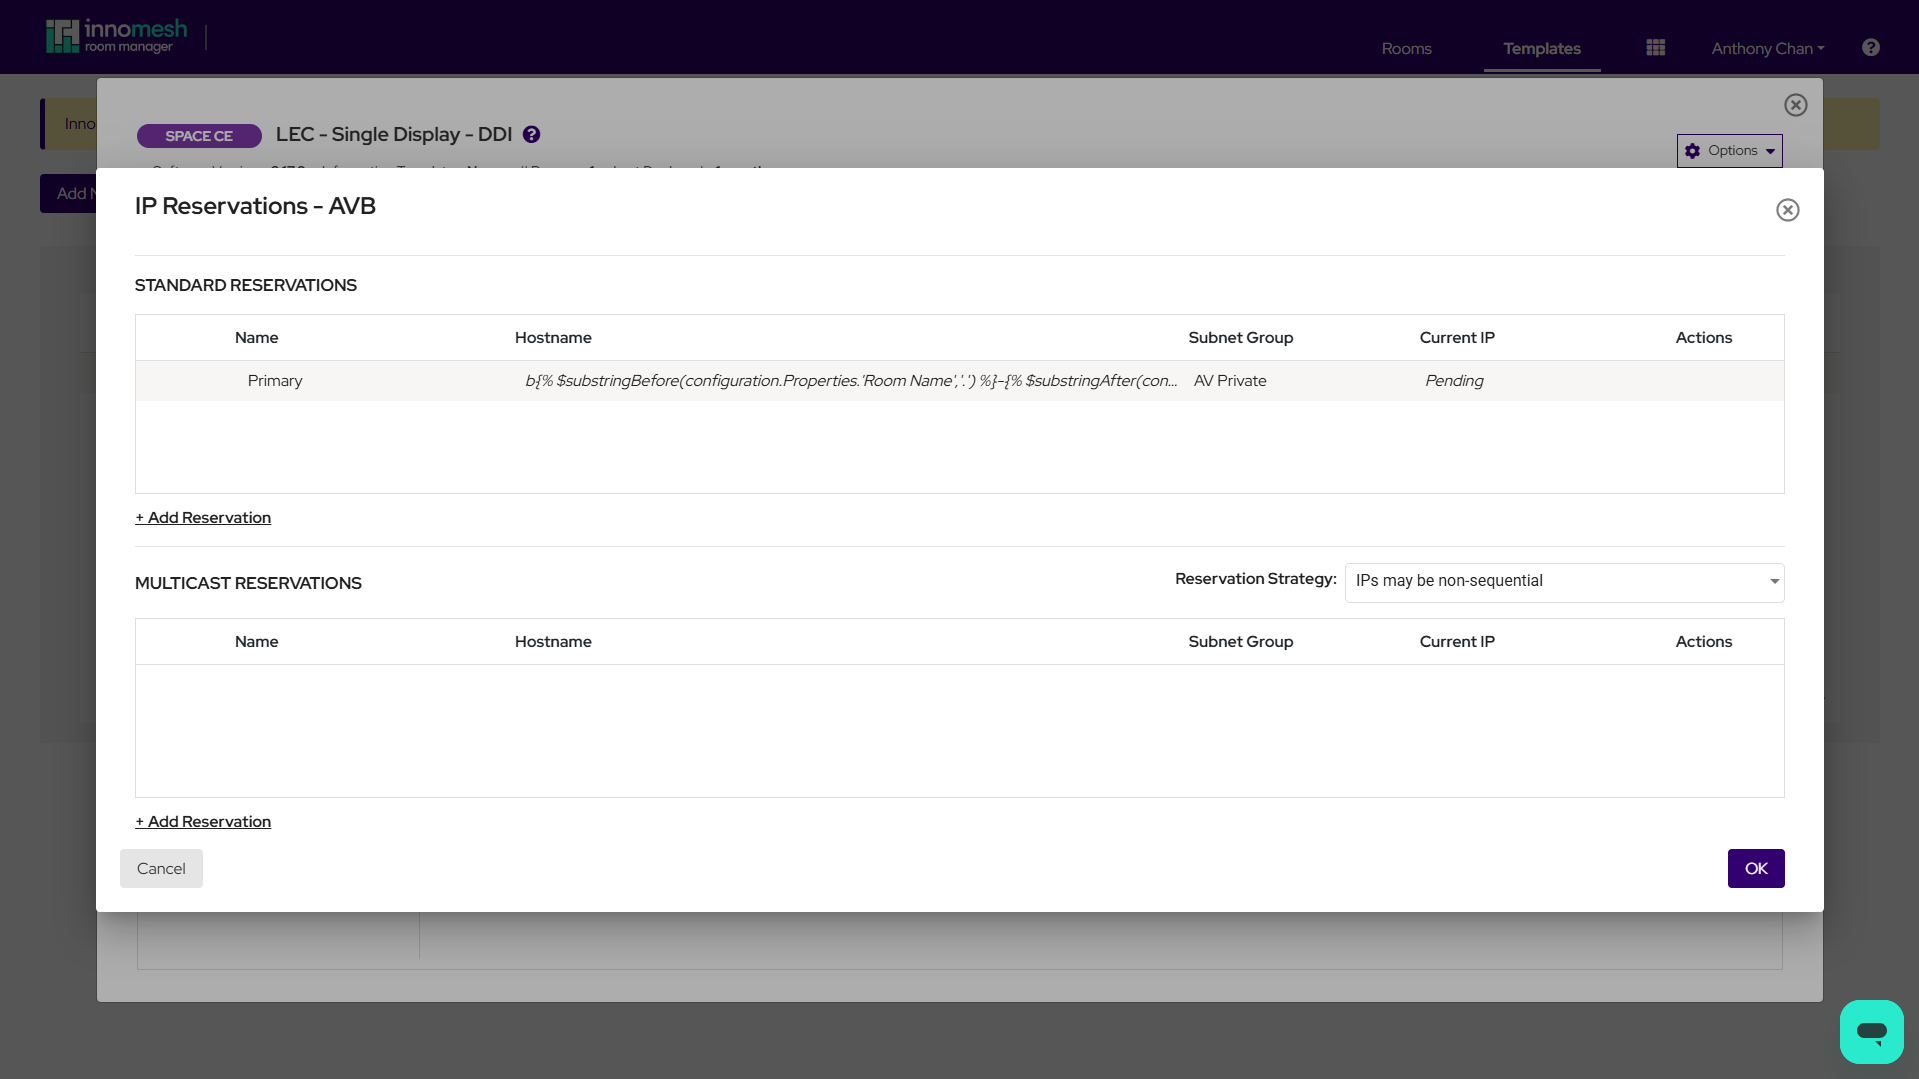1919x1079 pixels.
Task: Open the chat widget at the bottom right
Action: 1871,1031
